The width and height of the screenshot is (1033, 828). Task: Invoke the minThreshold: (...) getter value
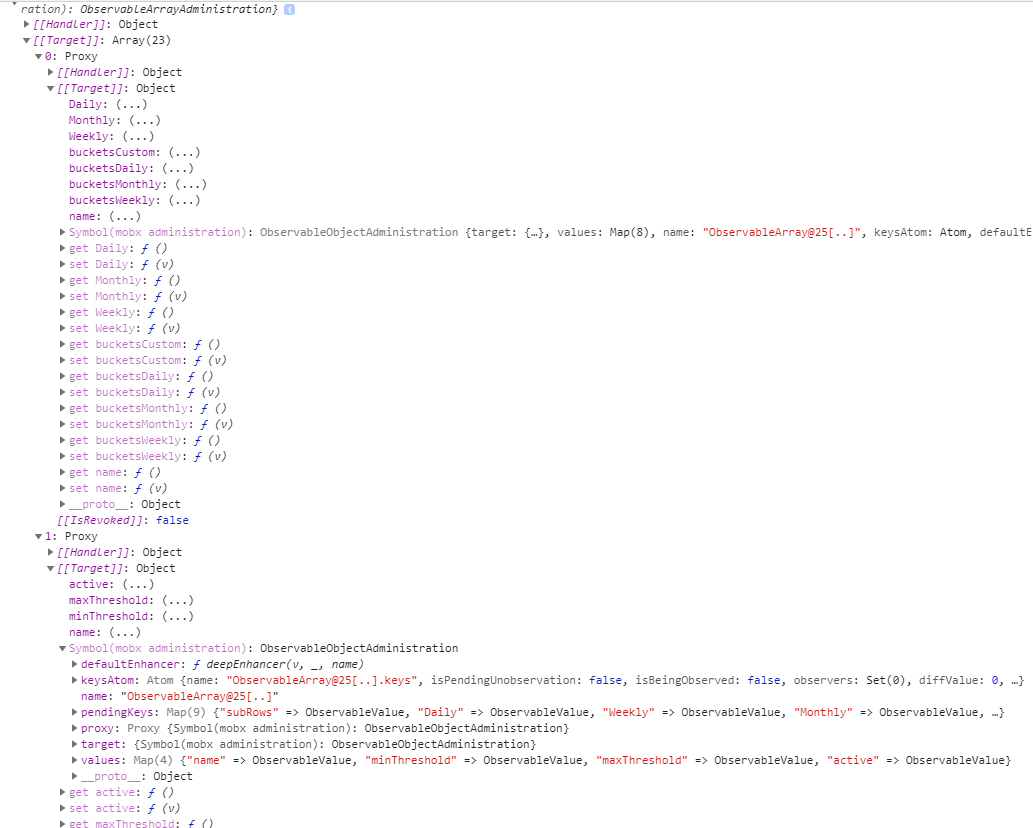[x=177, y=617]
